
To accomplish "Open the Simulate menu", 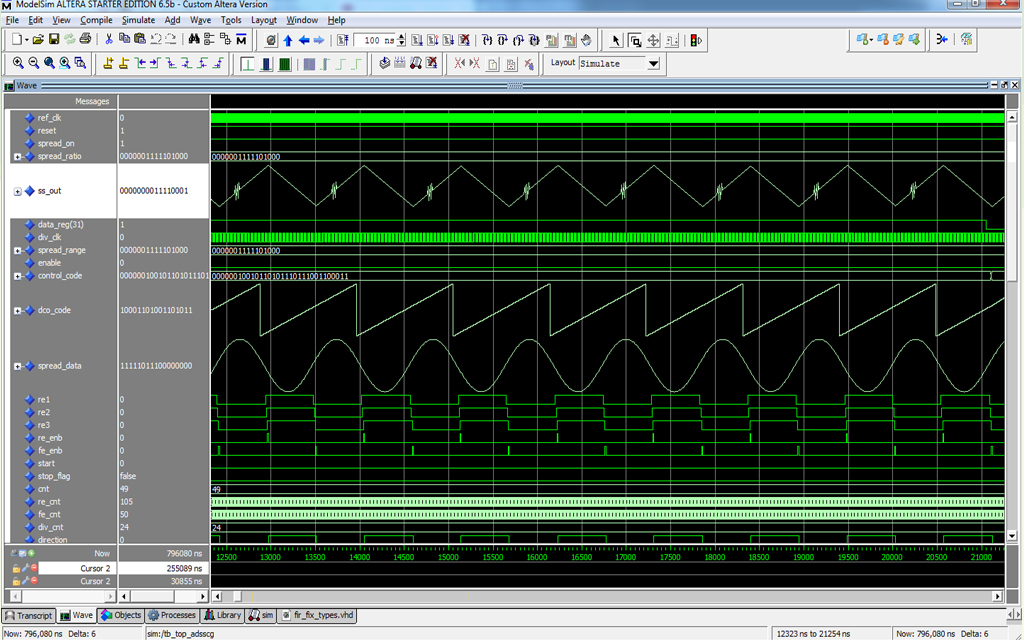I will coord(138,19).
